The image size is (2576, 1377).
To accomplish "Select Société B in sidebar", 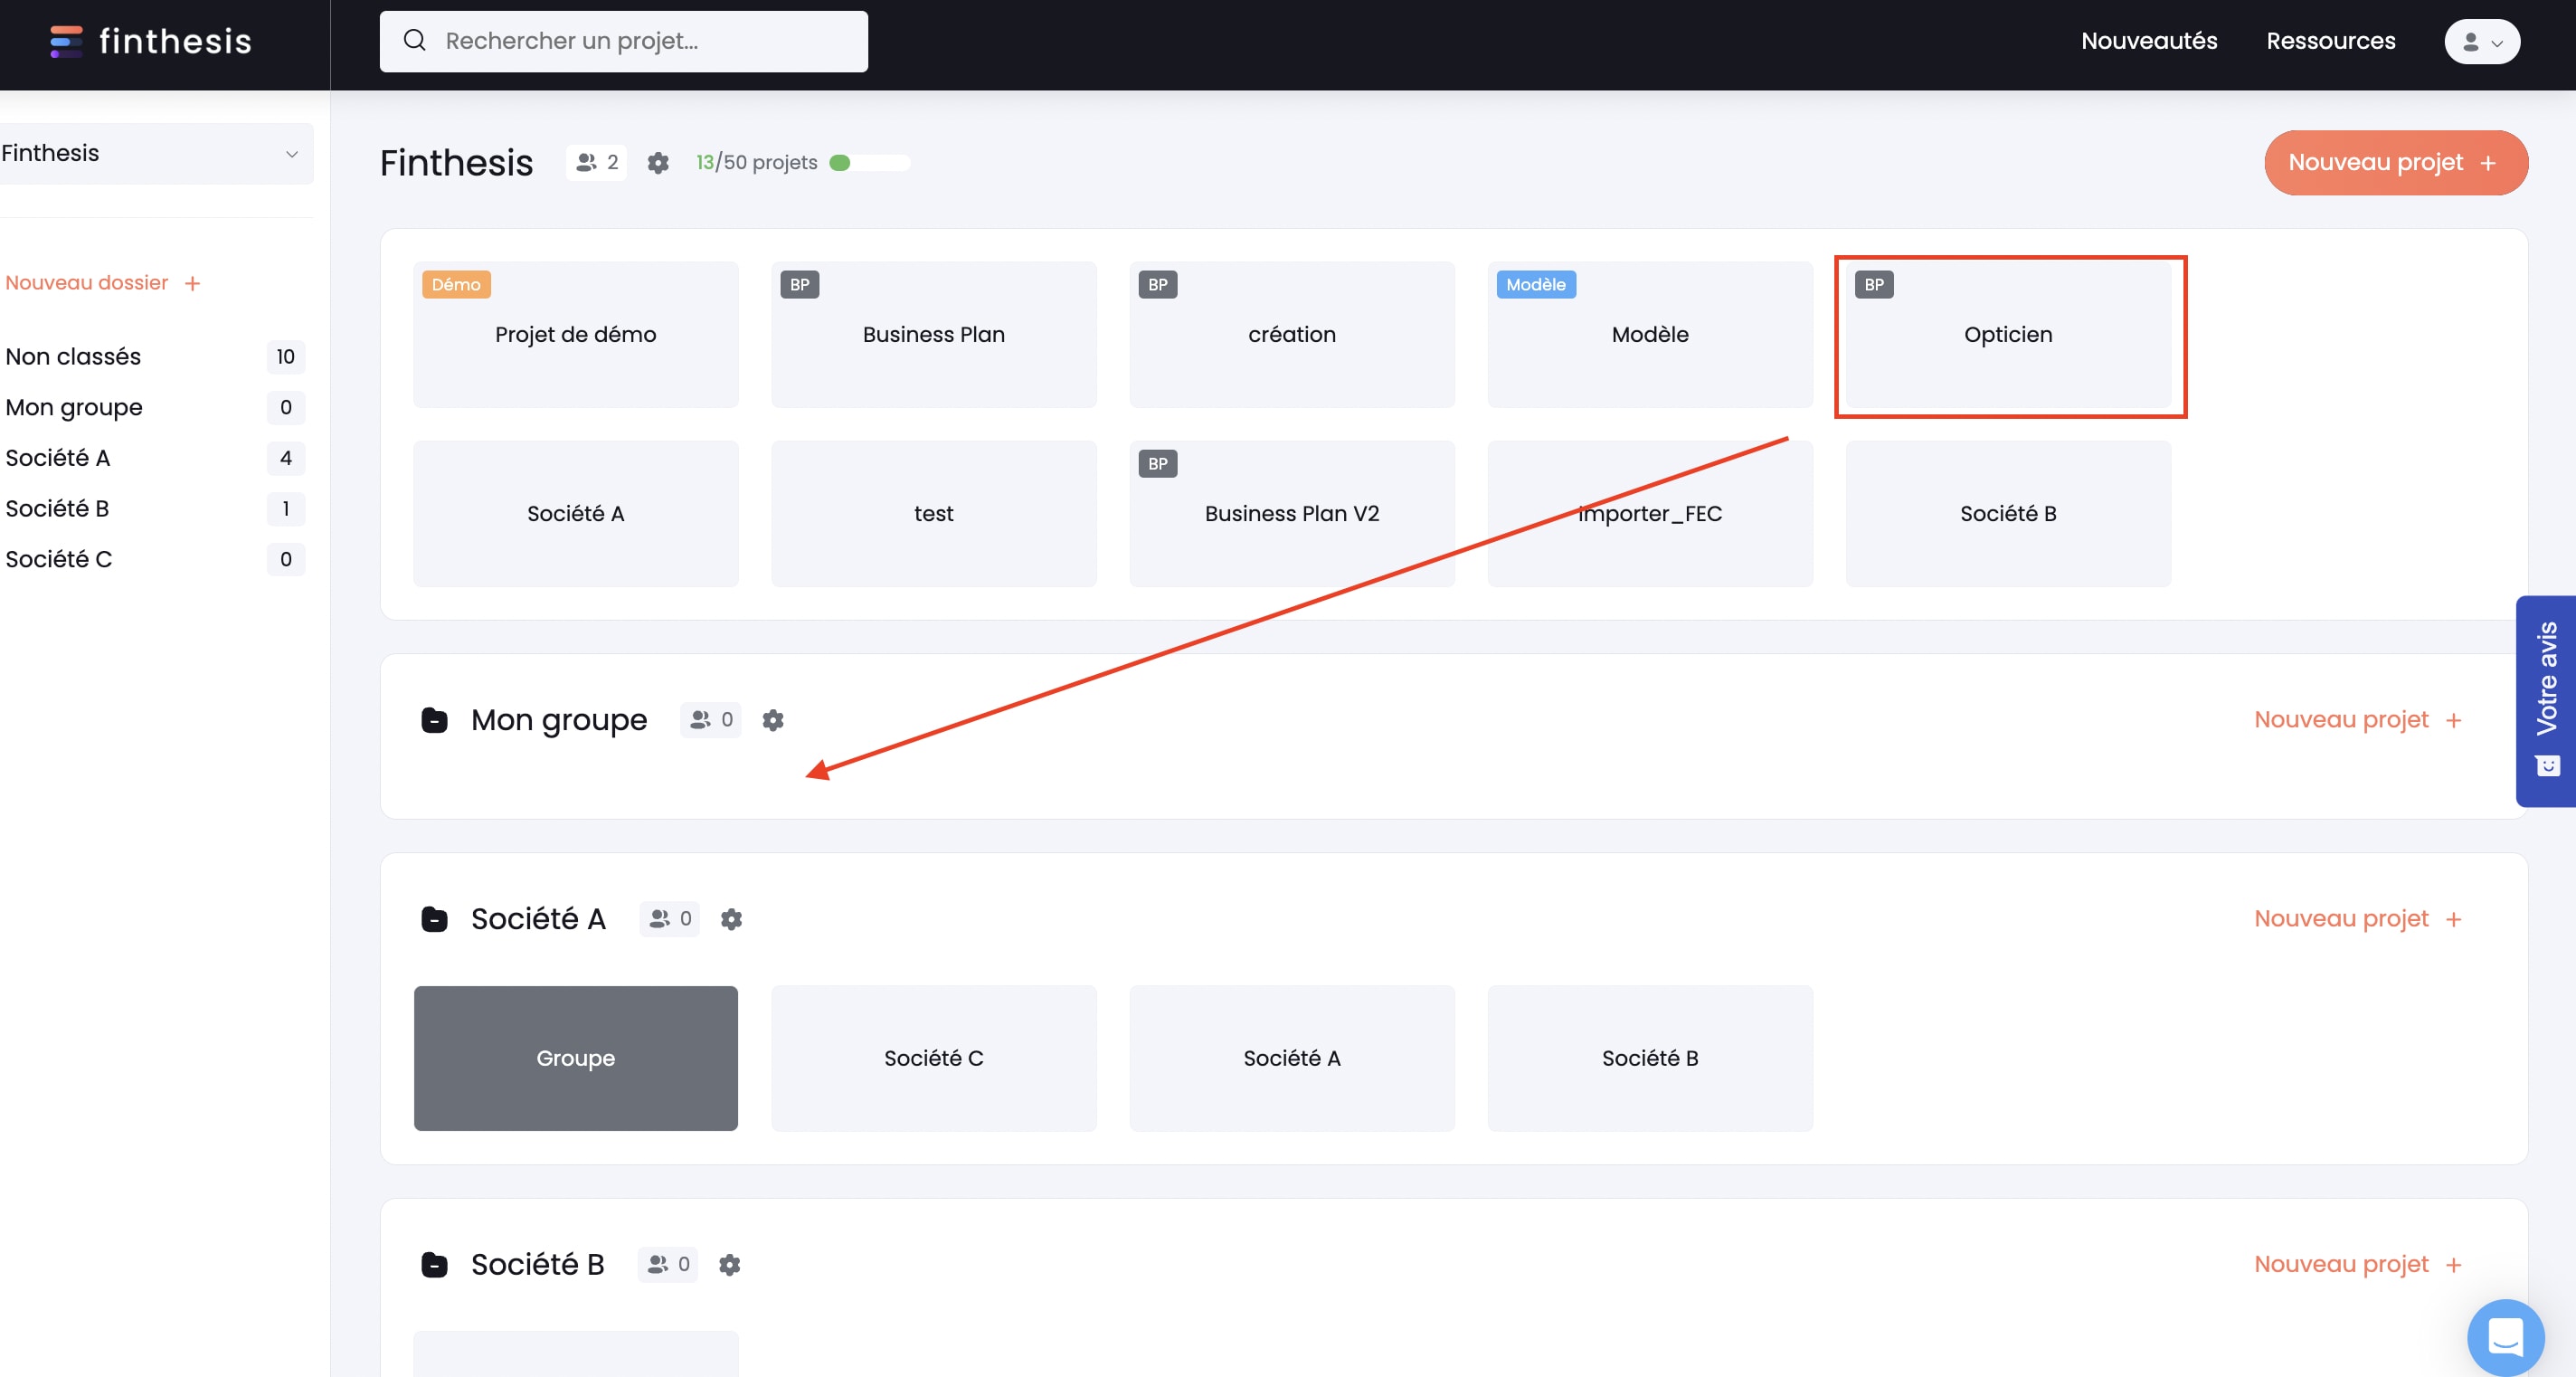I will coord(155,508).
